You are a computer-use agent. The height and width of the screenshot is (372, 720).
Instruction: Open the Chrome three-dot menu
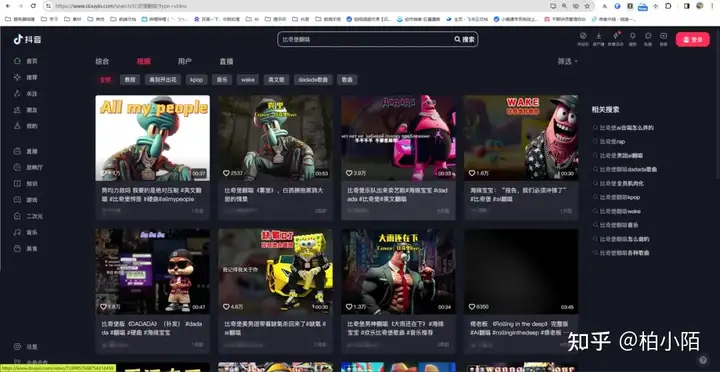tap(711, 6)
